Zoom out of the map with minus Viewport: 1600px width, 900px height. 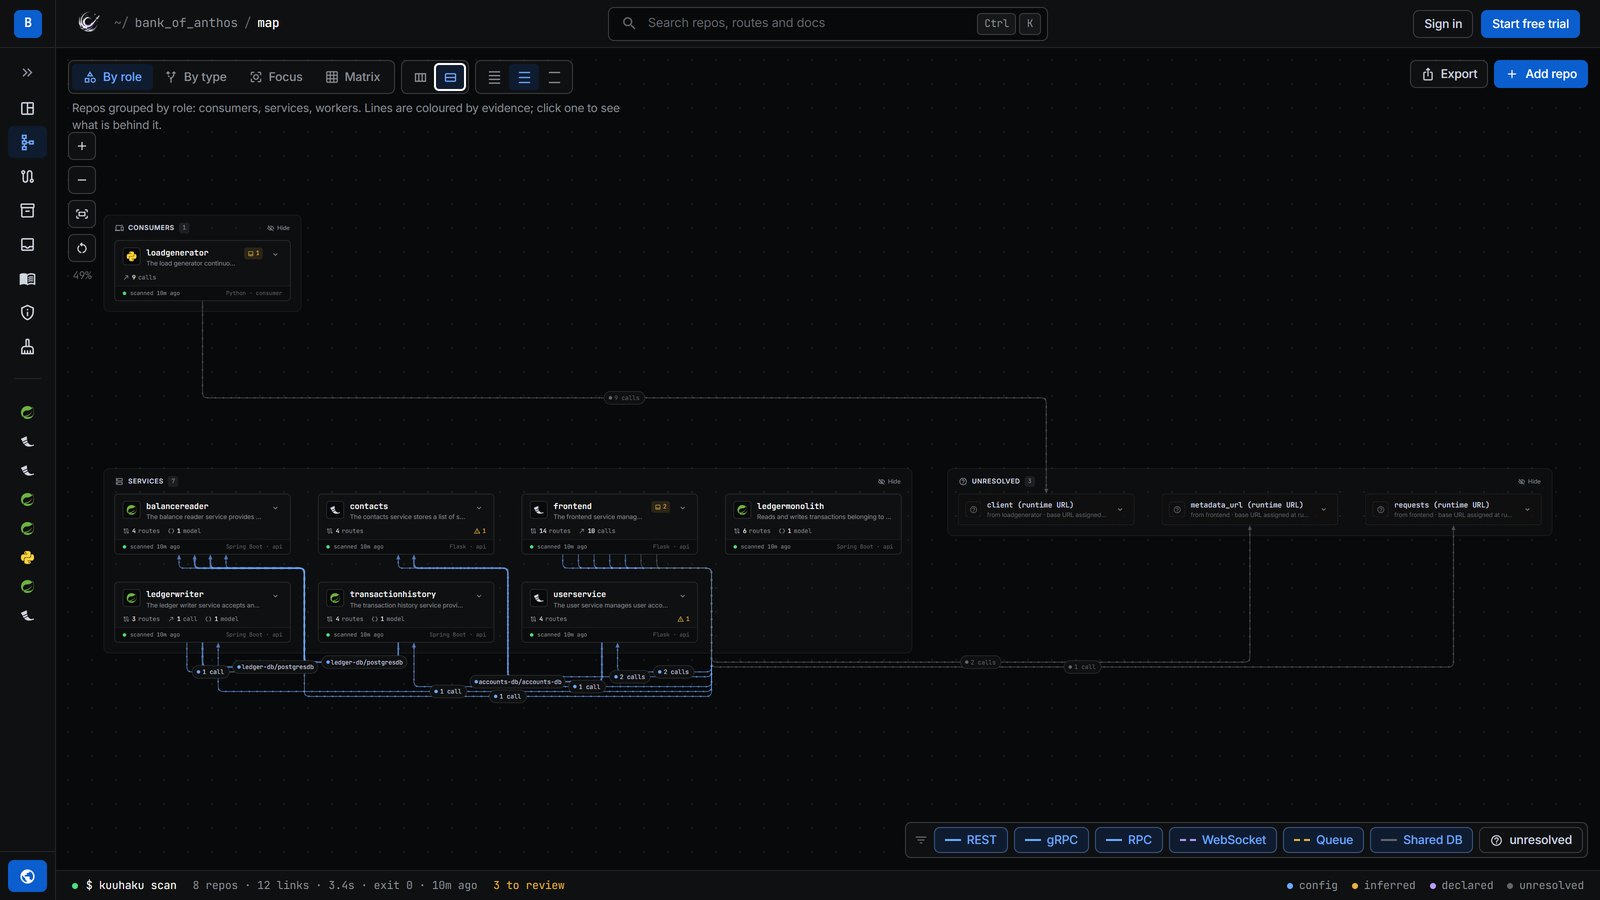click(82, 180)
